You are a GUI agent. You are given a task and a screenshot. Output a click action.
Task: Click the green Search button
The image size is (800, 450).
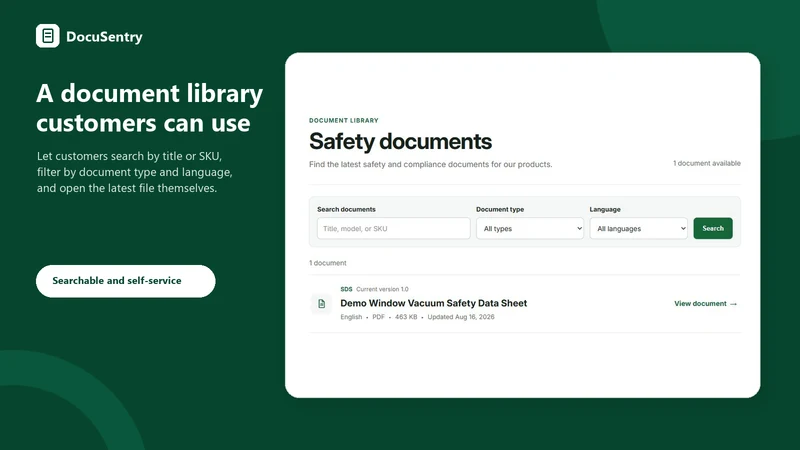tap(713, 229)
